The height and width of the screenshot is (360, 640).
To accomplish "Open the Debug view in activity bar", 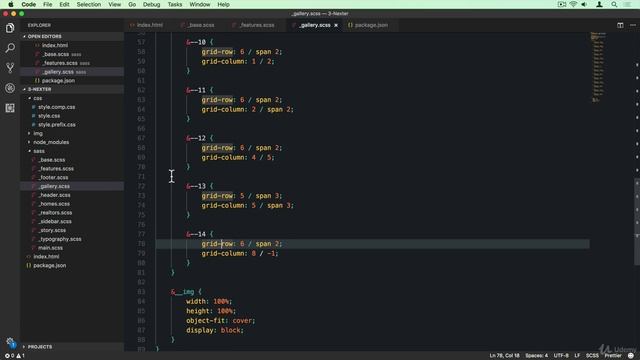I will [x=10, y=88].
